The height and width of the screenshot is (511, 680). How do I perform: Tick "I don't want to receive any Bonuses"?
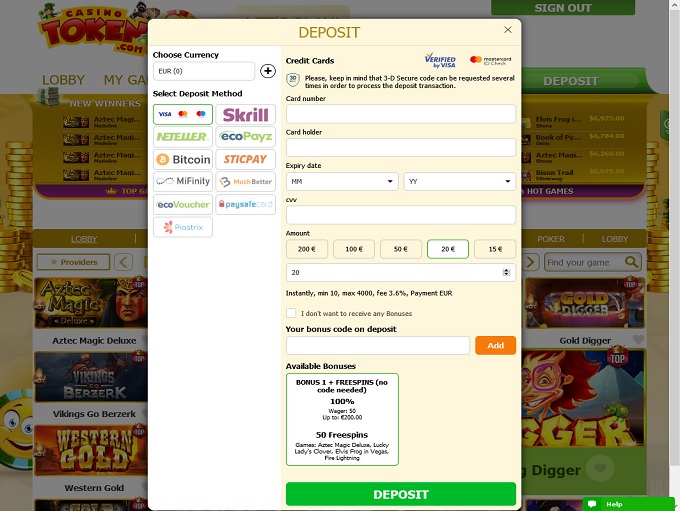291,313
